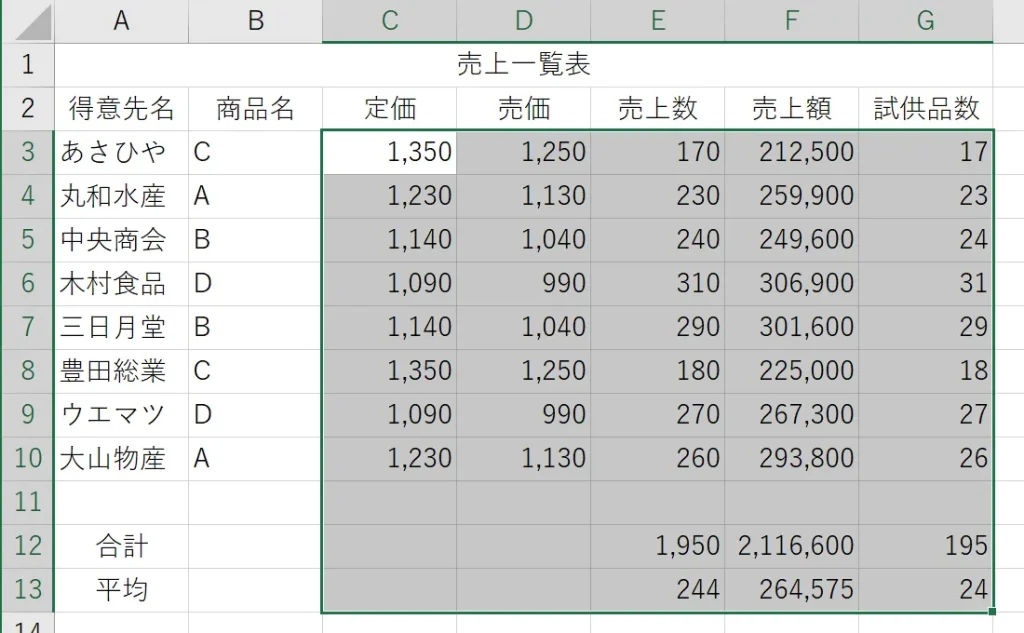Select the active cell with 1,350 in row 3
1024x633 pixels.
click(x=389, y=152)
